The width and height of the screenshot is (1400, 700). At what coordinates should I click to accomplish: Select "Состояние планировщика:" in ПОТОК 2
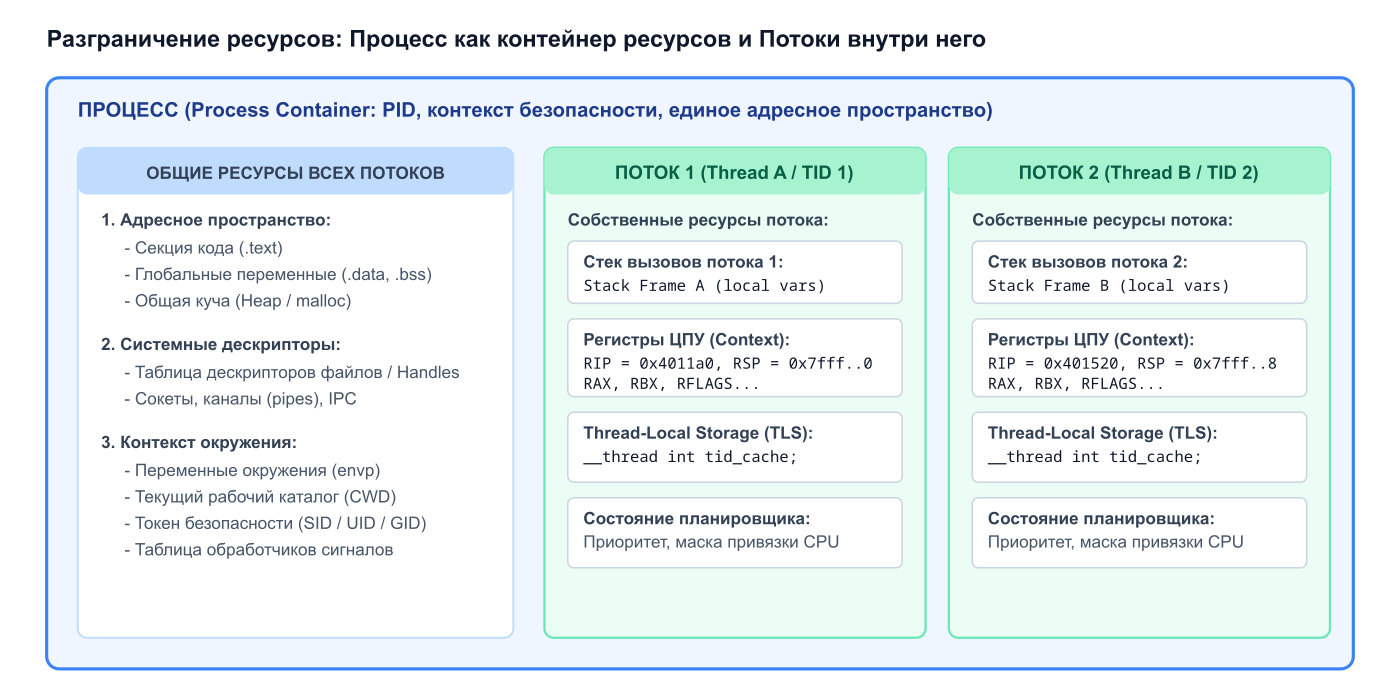tap(1101, 518)
